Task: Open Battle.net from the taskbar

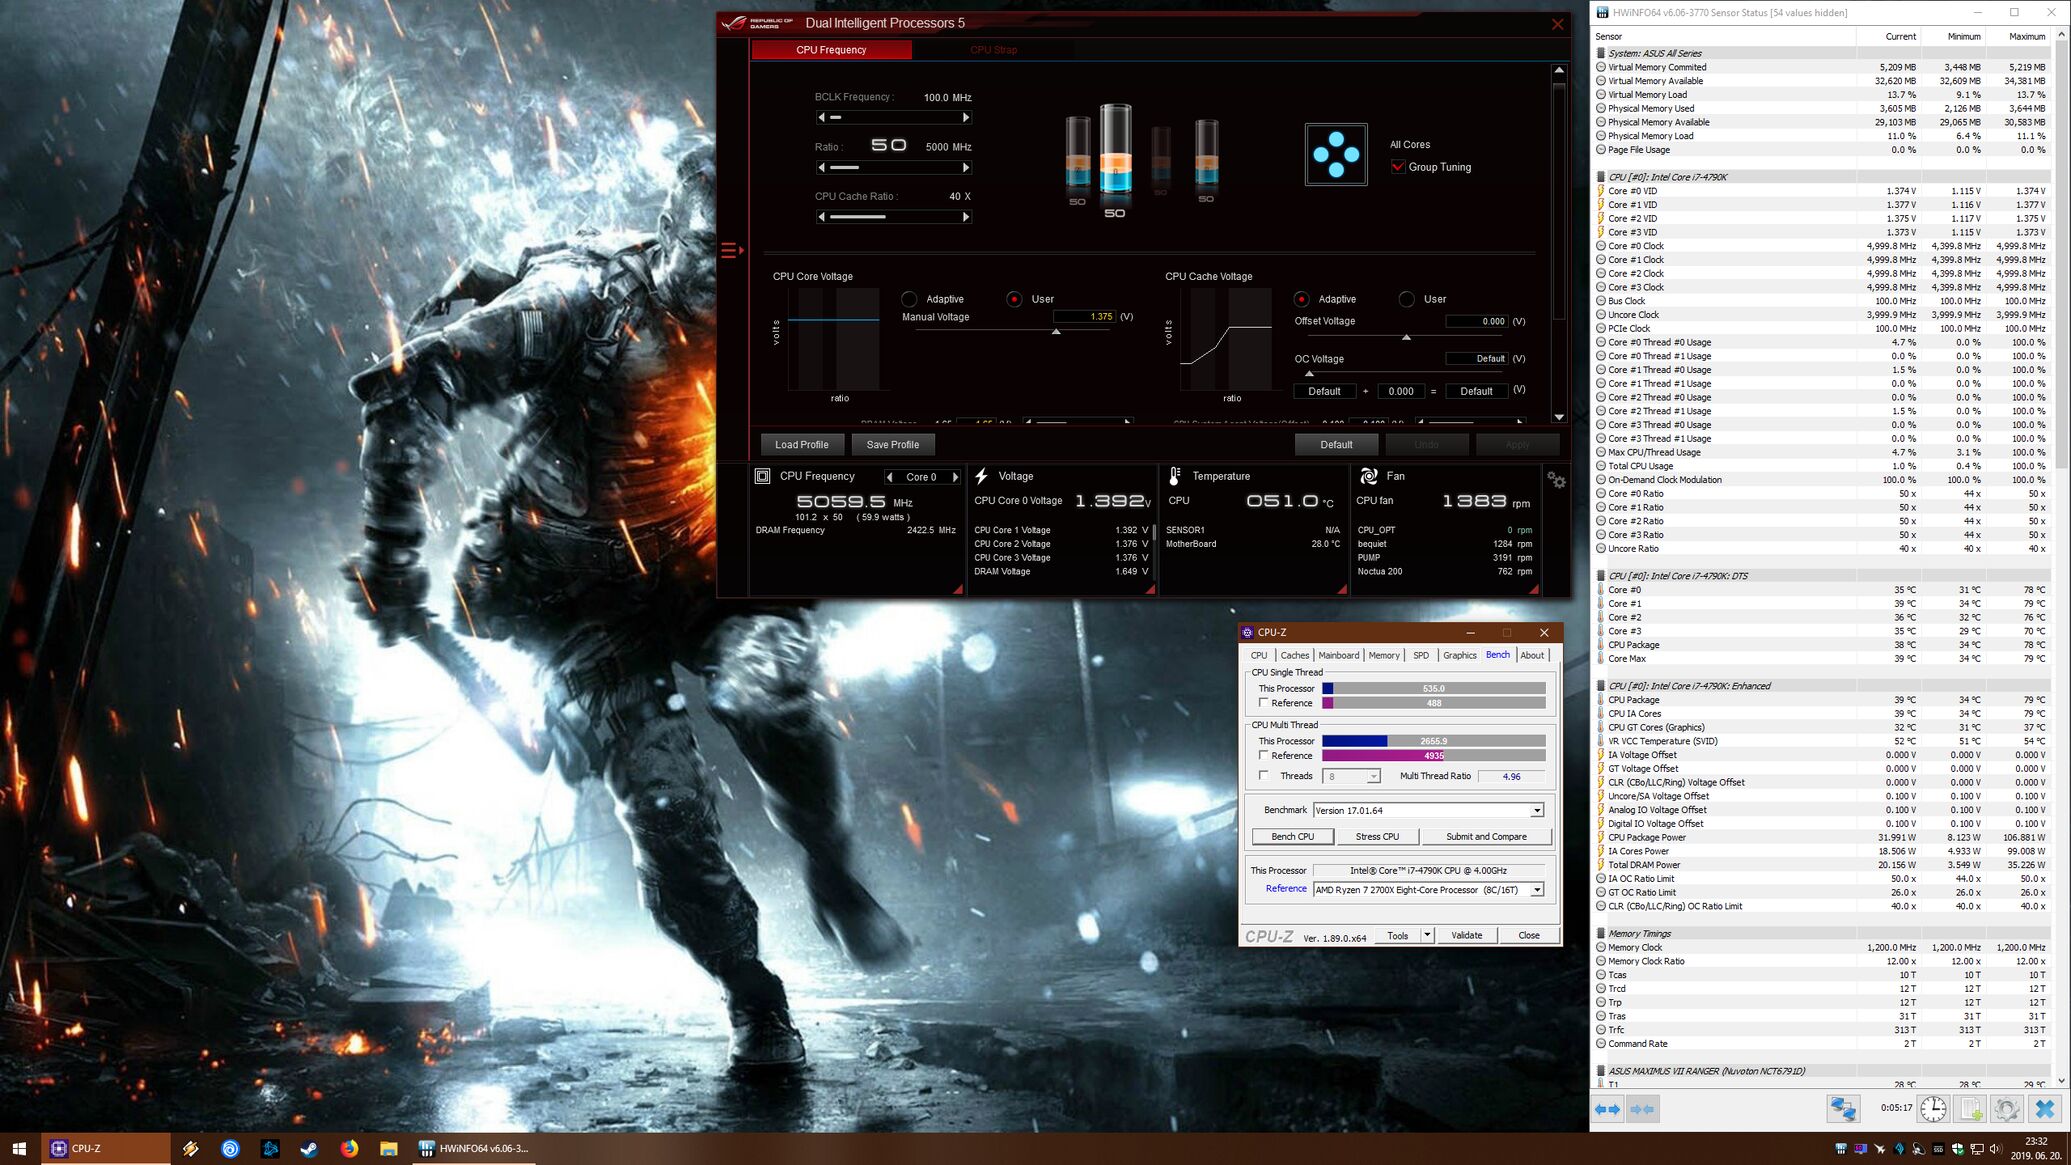Action: [x=270, y=1149]
